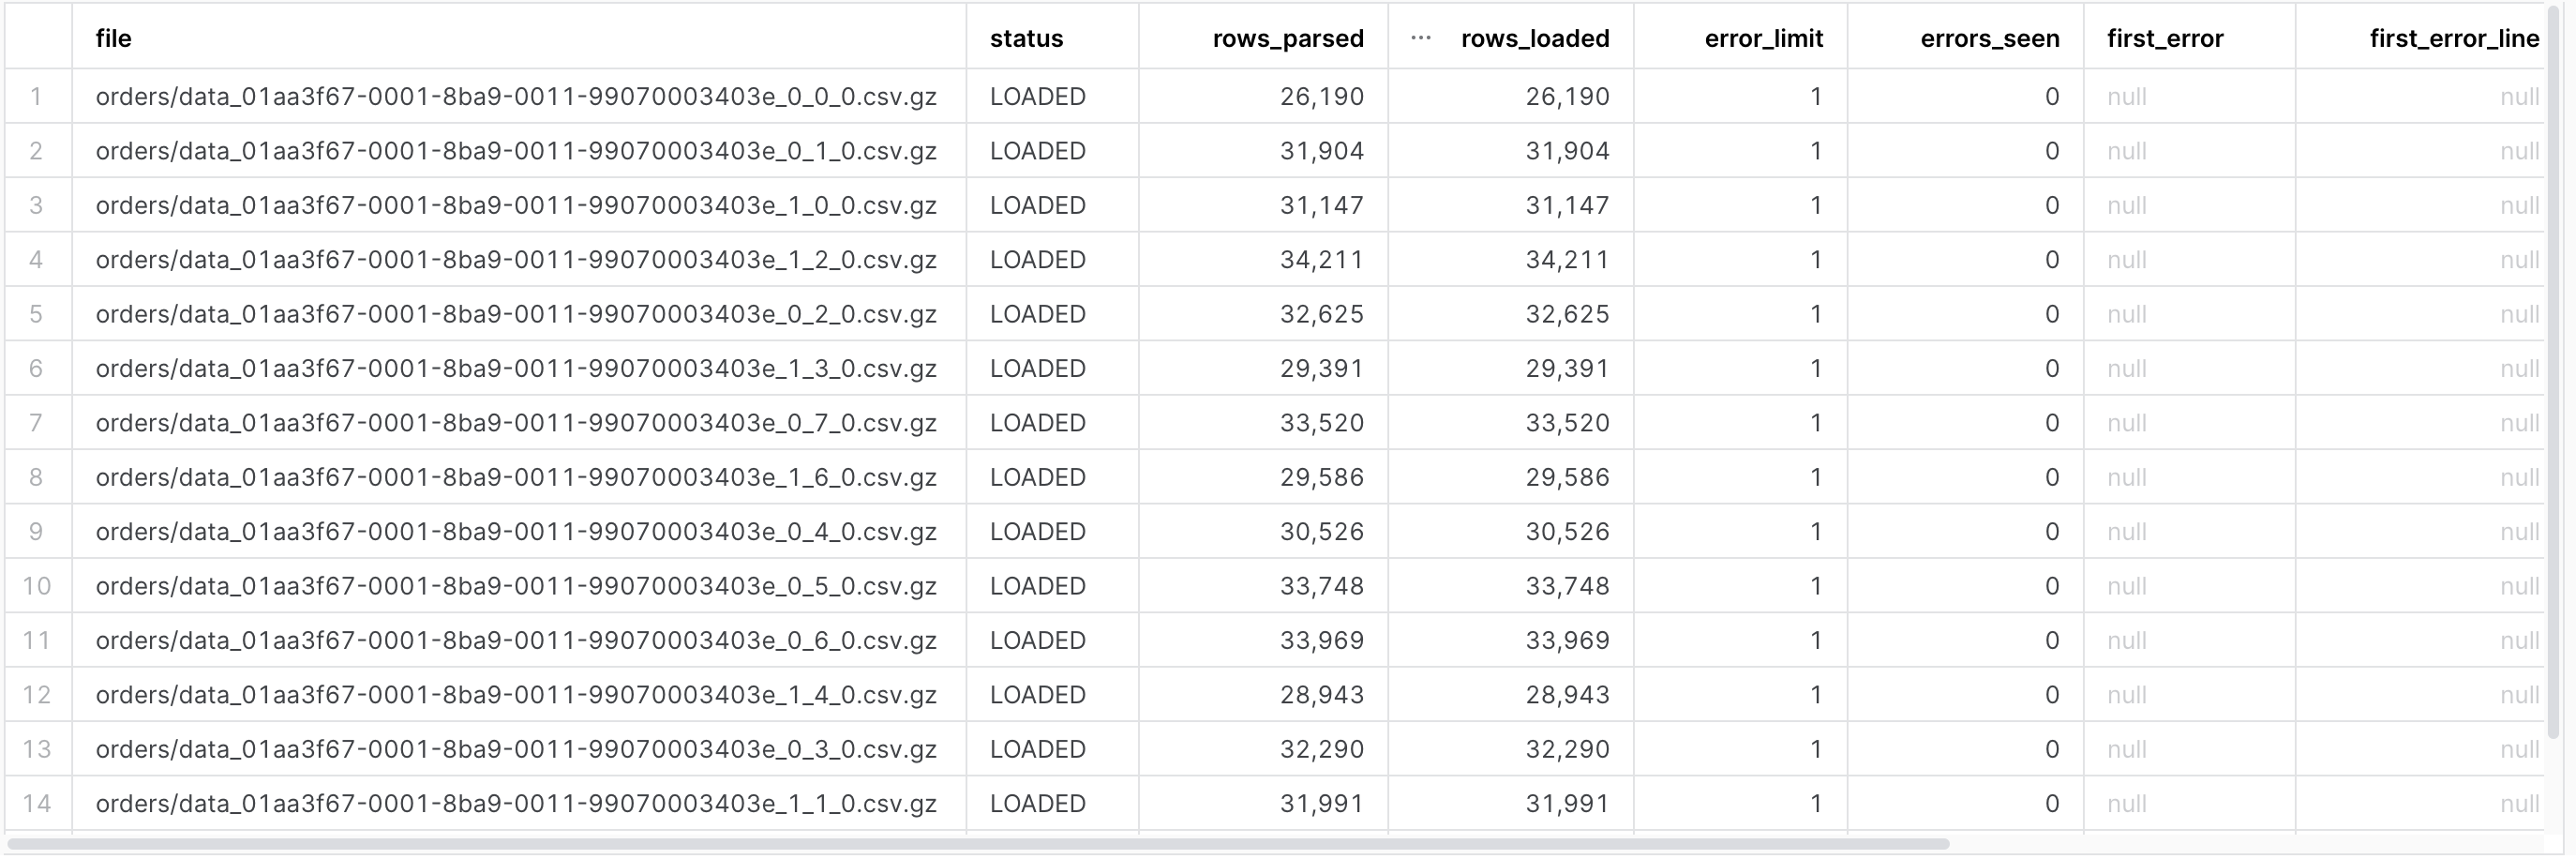Click the rows_parsed cell showing 28,943
Screen dimensions: 2576x859
pos(1321,695)
